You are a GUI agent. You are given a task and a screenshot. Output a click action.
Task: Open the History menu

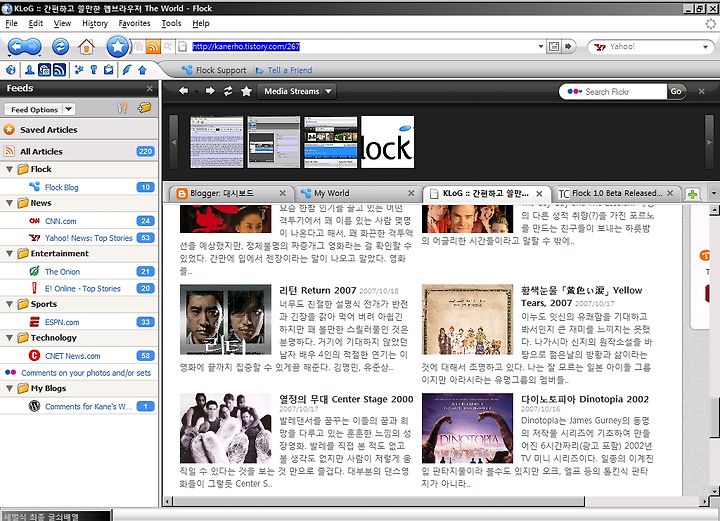pos(95,23)
